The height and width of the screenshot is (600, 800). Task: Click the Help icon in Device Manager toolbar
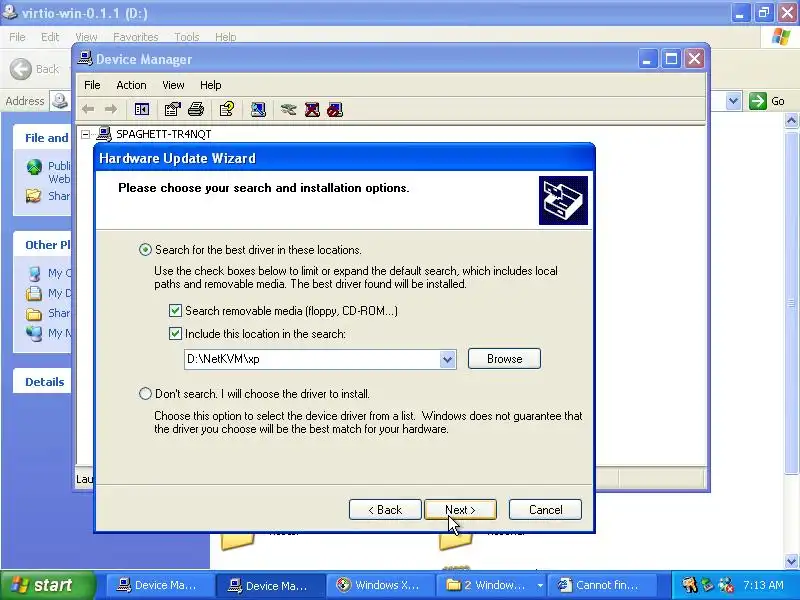coord(227,109)
